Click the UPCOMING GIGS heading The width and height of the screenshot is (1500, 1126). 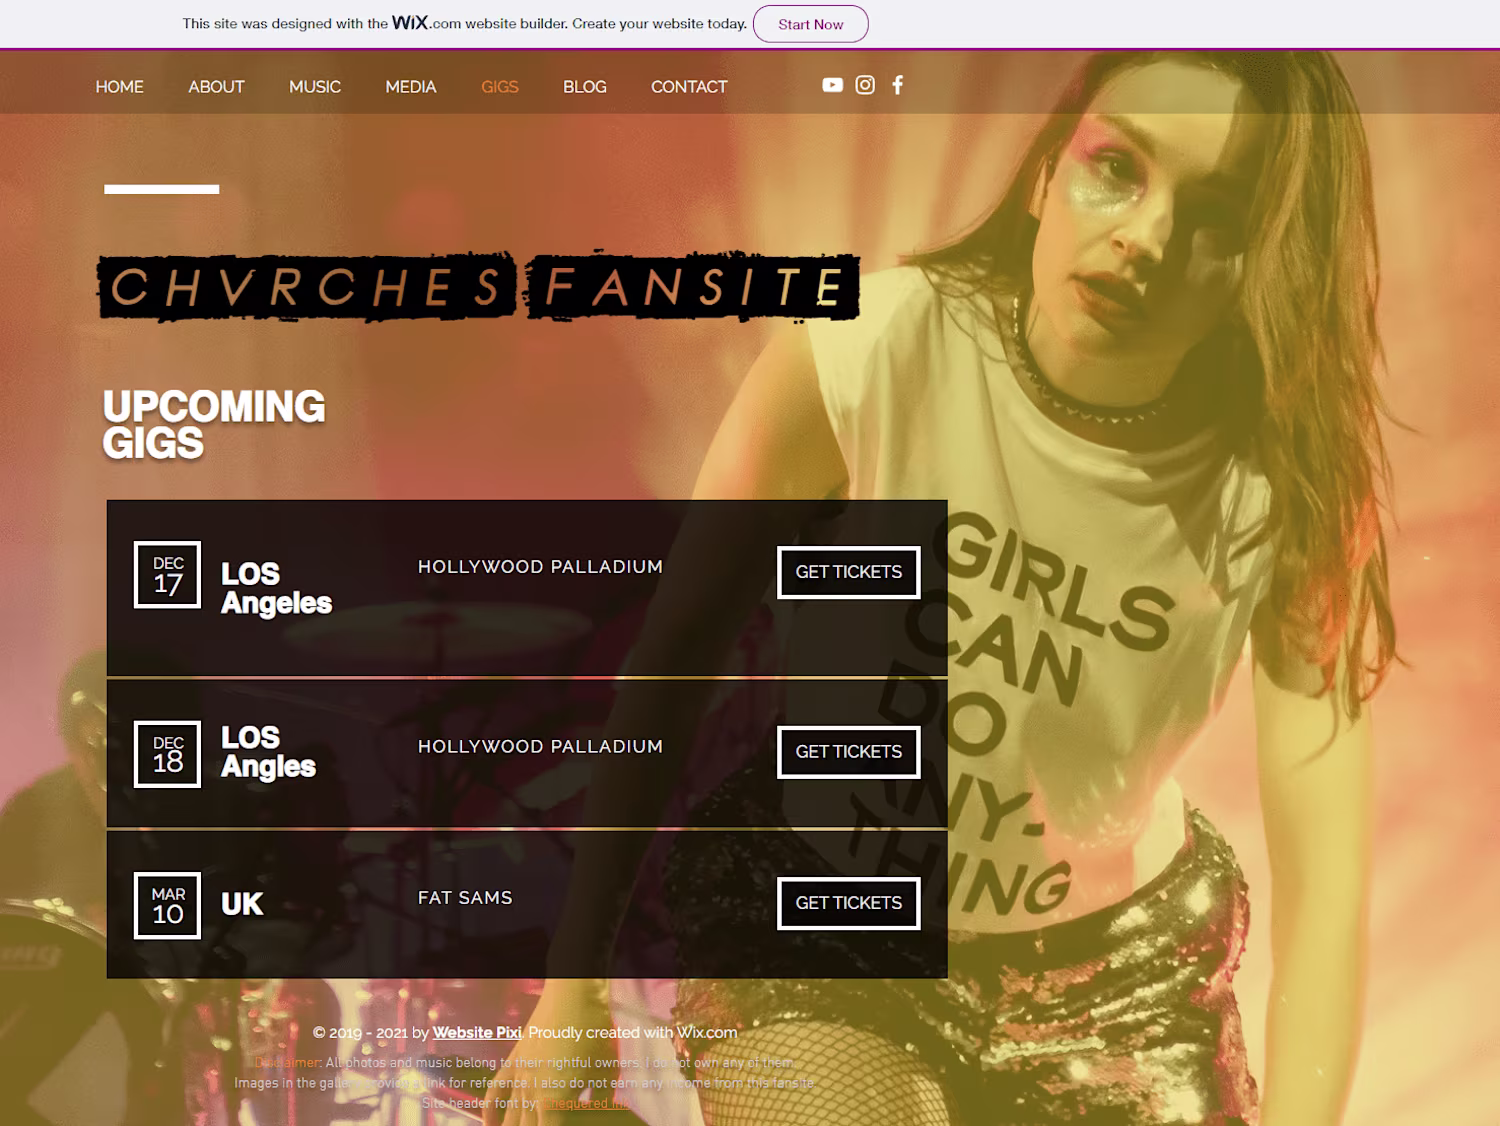coord(214,425)
